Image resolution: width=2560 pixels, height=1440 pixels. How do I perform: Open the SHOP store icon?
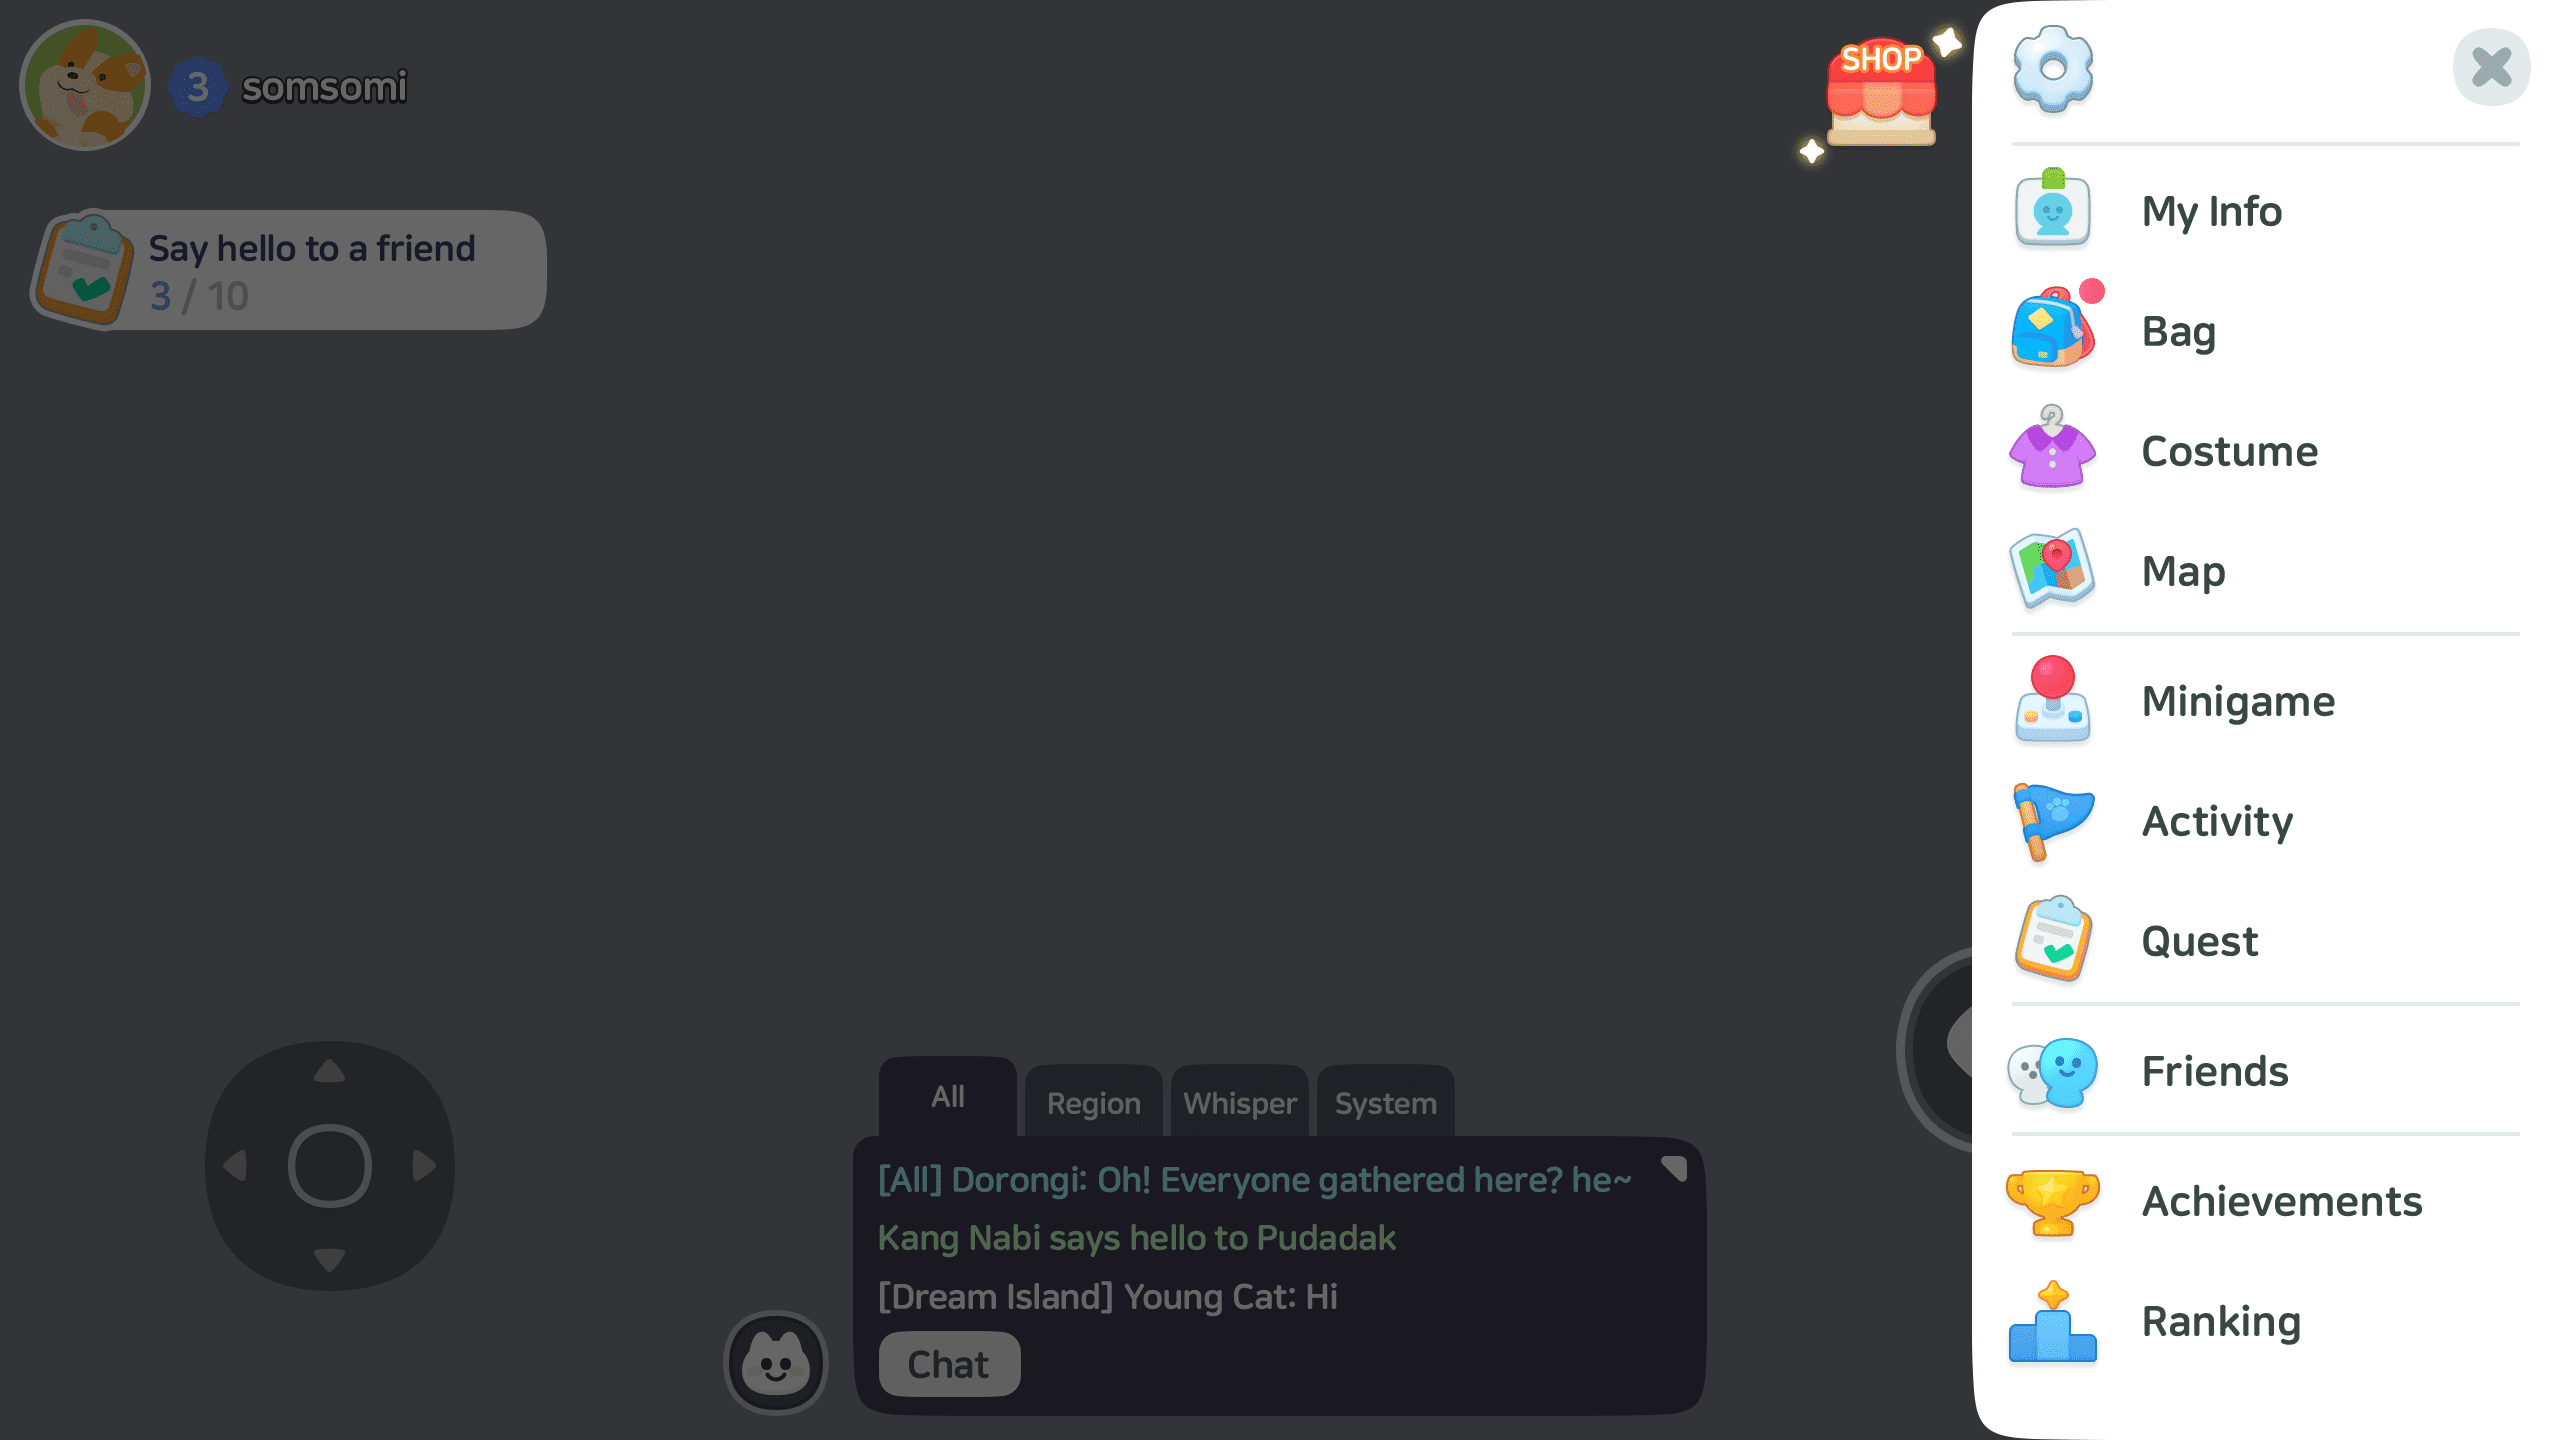(x=1881, y=92)
